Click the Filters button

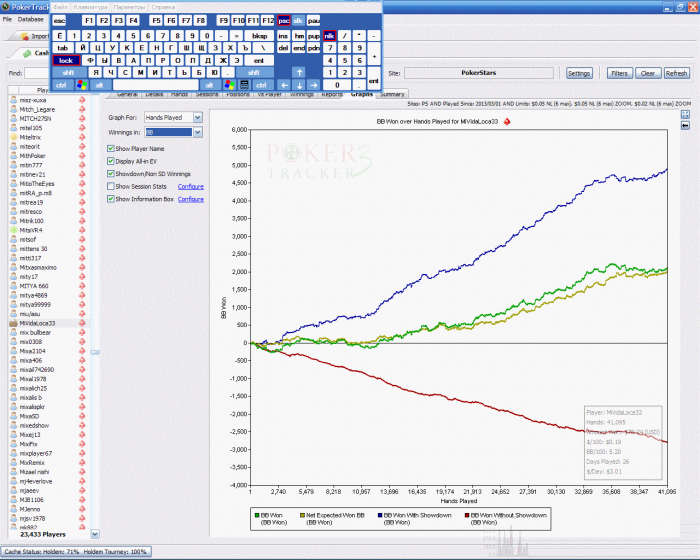[619, 73]
